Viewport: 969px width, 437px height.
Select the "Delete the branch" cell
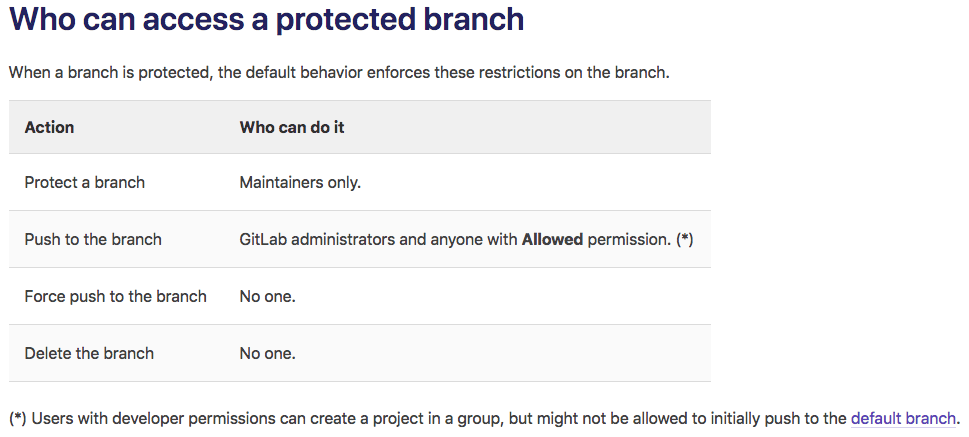89,353
